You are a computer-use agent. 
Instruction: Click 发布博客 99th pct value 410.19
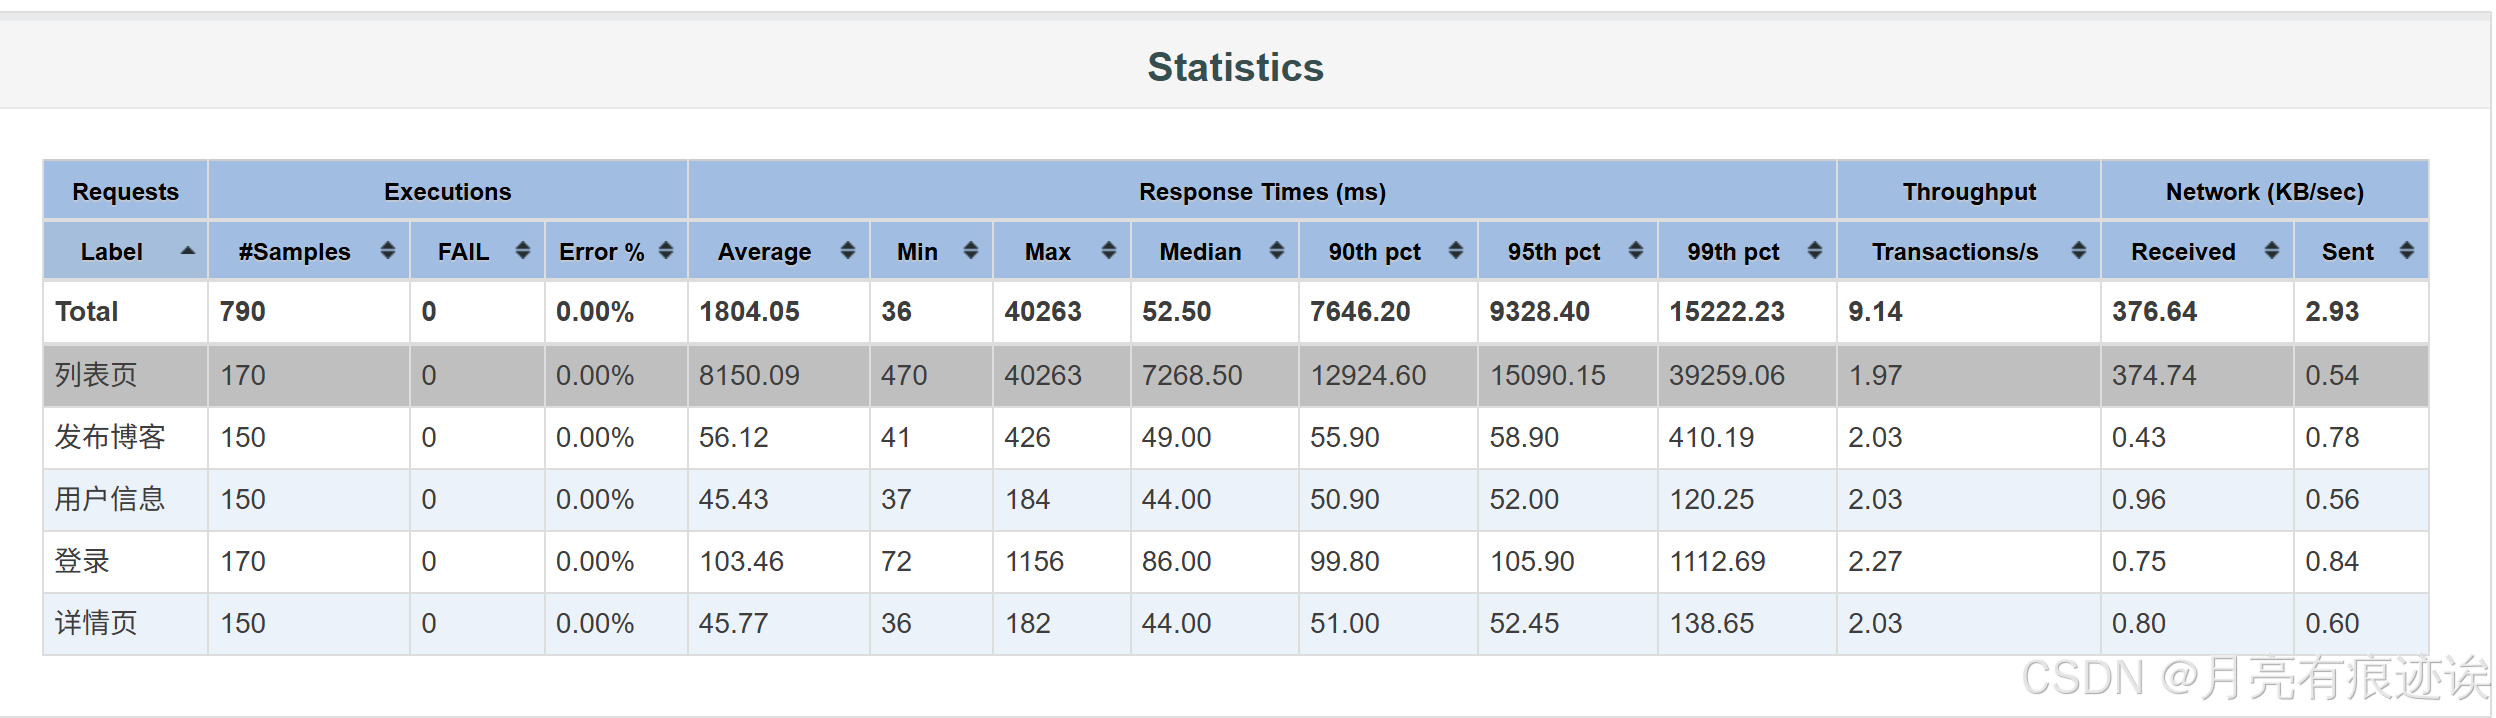[1711, 437]
